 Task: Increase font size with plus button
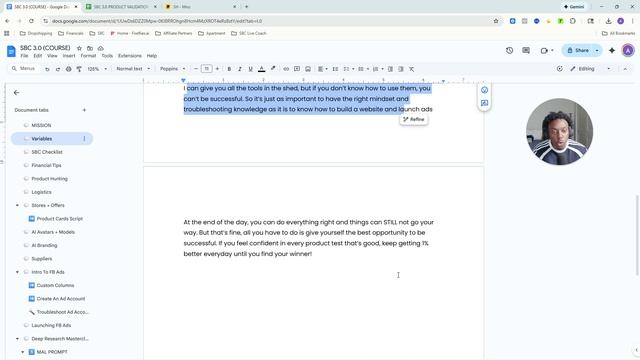tap(217, 69)
